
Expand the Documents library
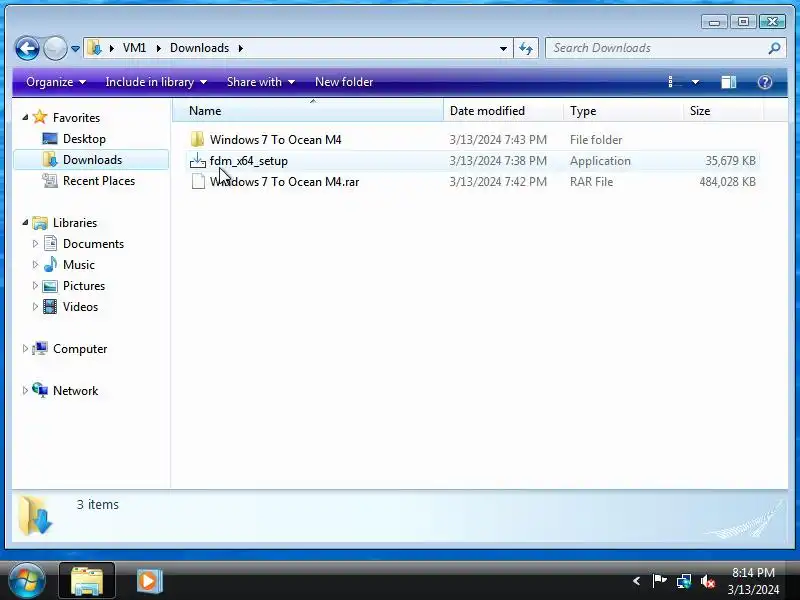coord(35,243)
